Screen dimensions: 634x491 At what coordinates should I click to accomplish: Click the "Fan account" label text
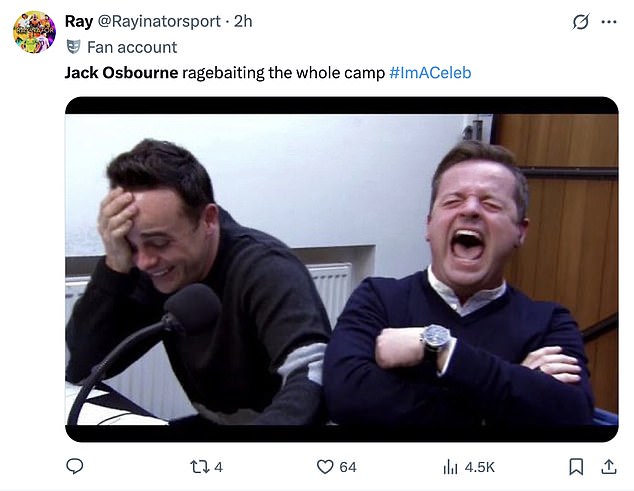point(132,47)
